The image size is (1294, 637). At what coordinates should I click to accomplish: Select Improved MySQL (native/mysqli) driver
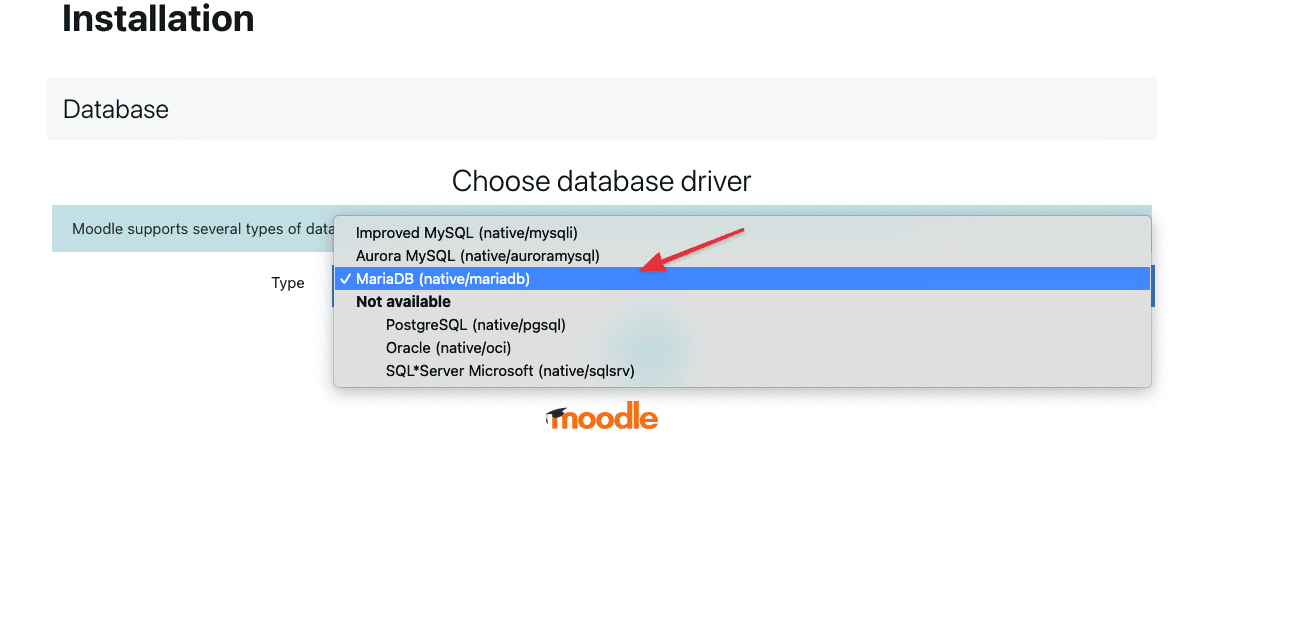(x=466, y=233)
